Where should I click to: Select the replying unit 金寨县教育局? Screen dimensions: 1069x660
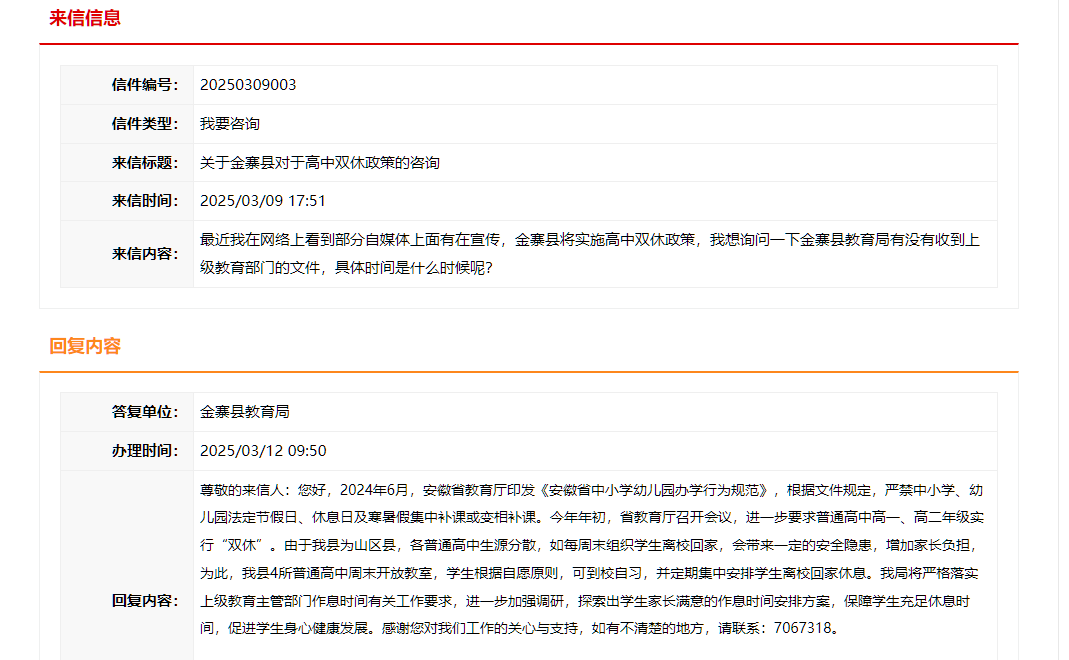[245, 412]
